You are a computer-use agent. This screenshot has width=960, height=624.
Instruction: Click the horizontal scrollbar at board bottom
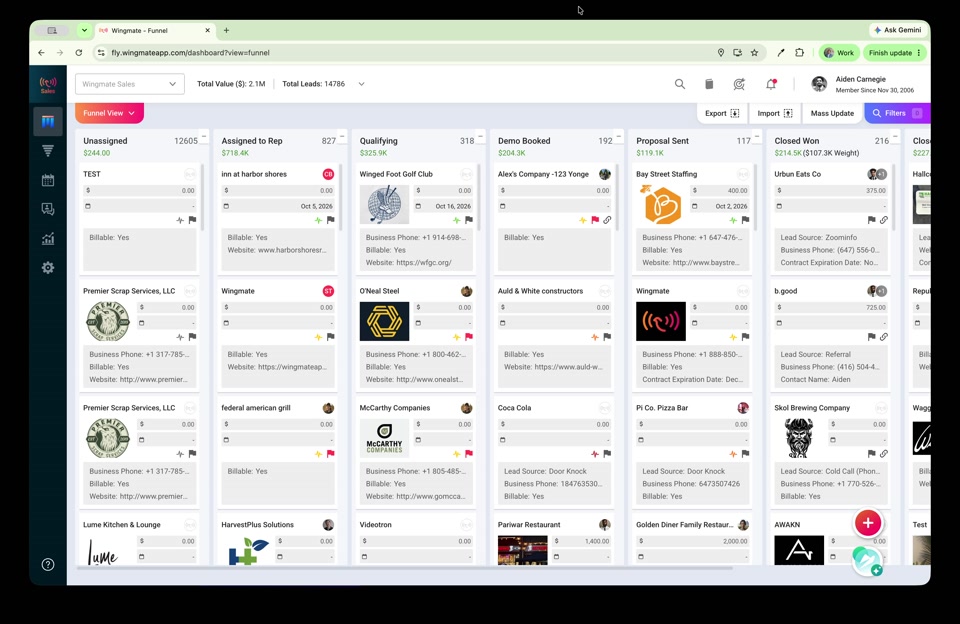pos(404,568)
